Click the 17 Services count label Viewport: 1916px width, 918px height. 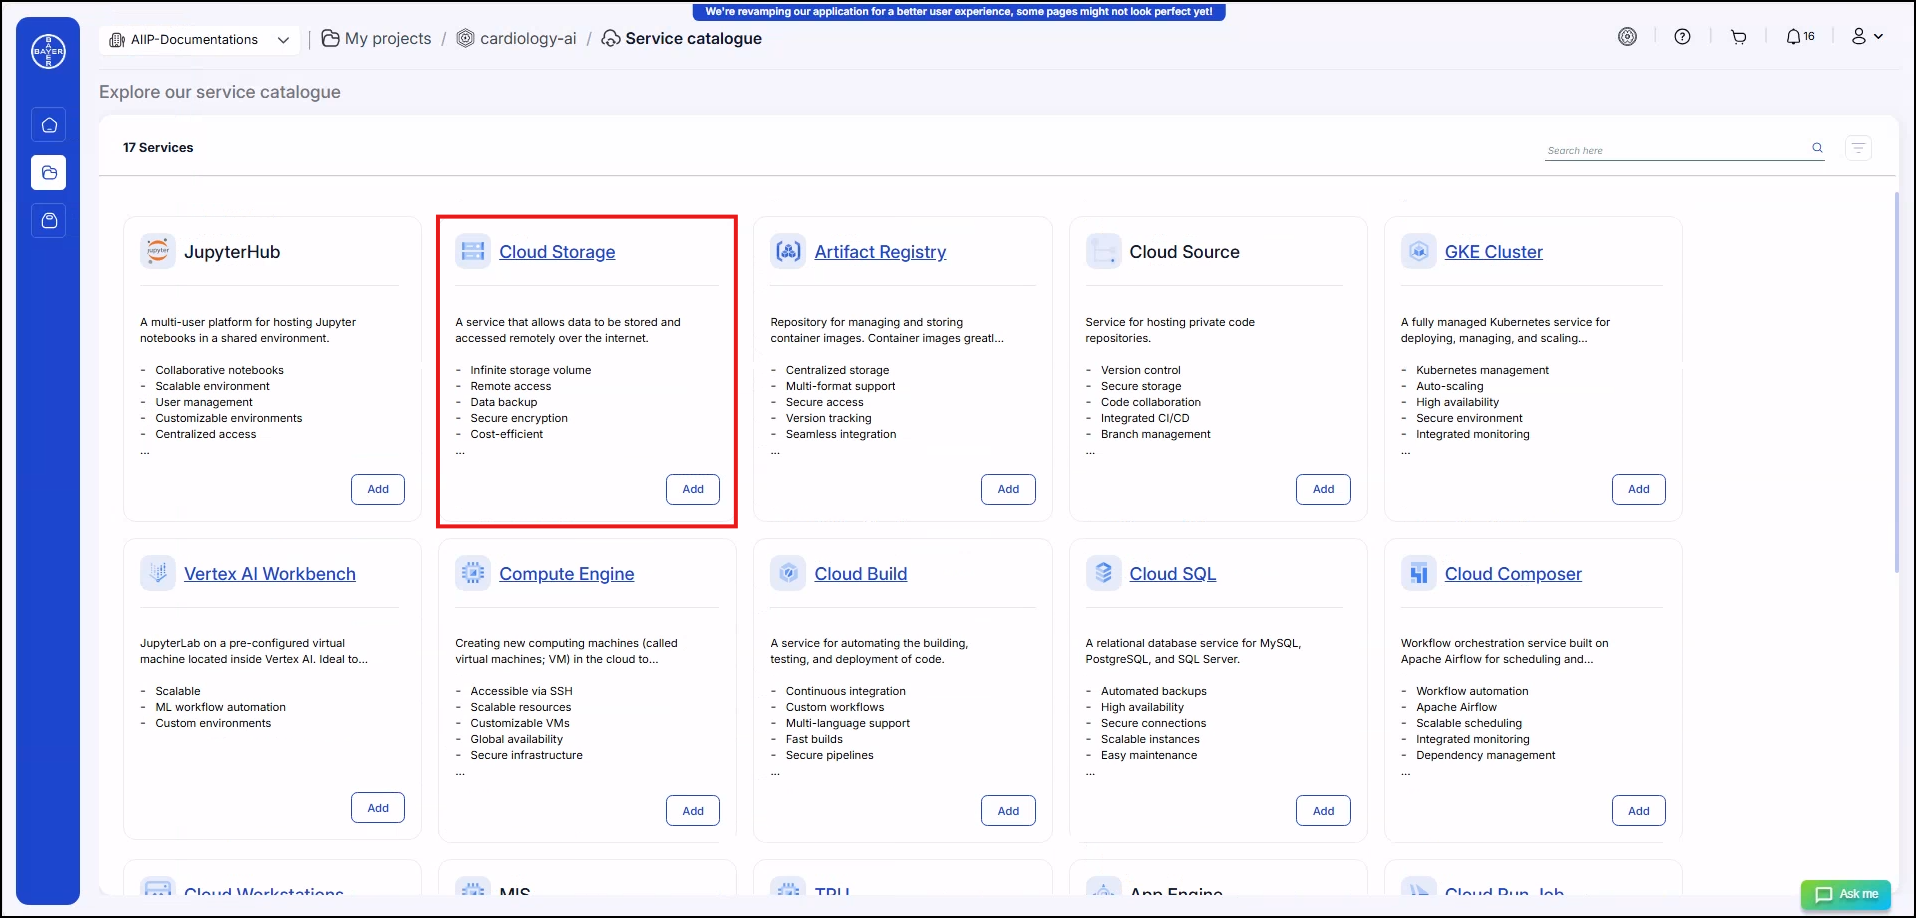[x=158, y=147]
